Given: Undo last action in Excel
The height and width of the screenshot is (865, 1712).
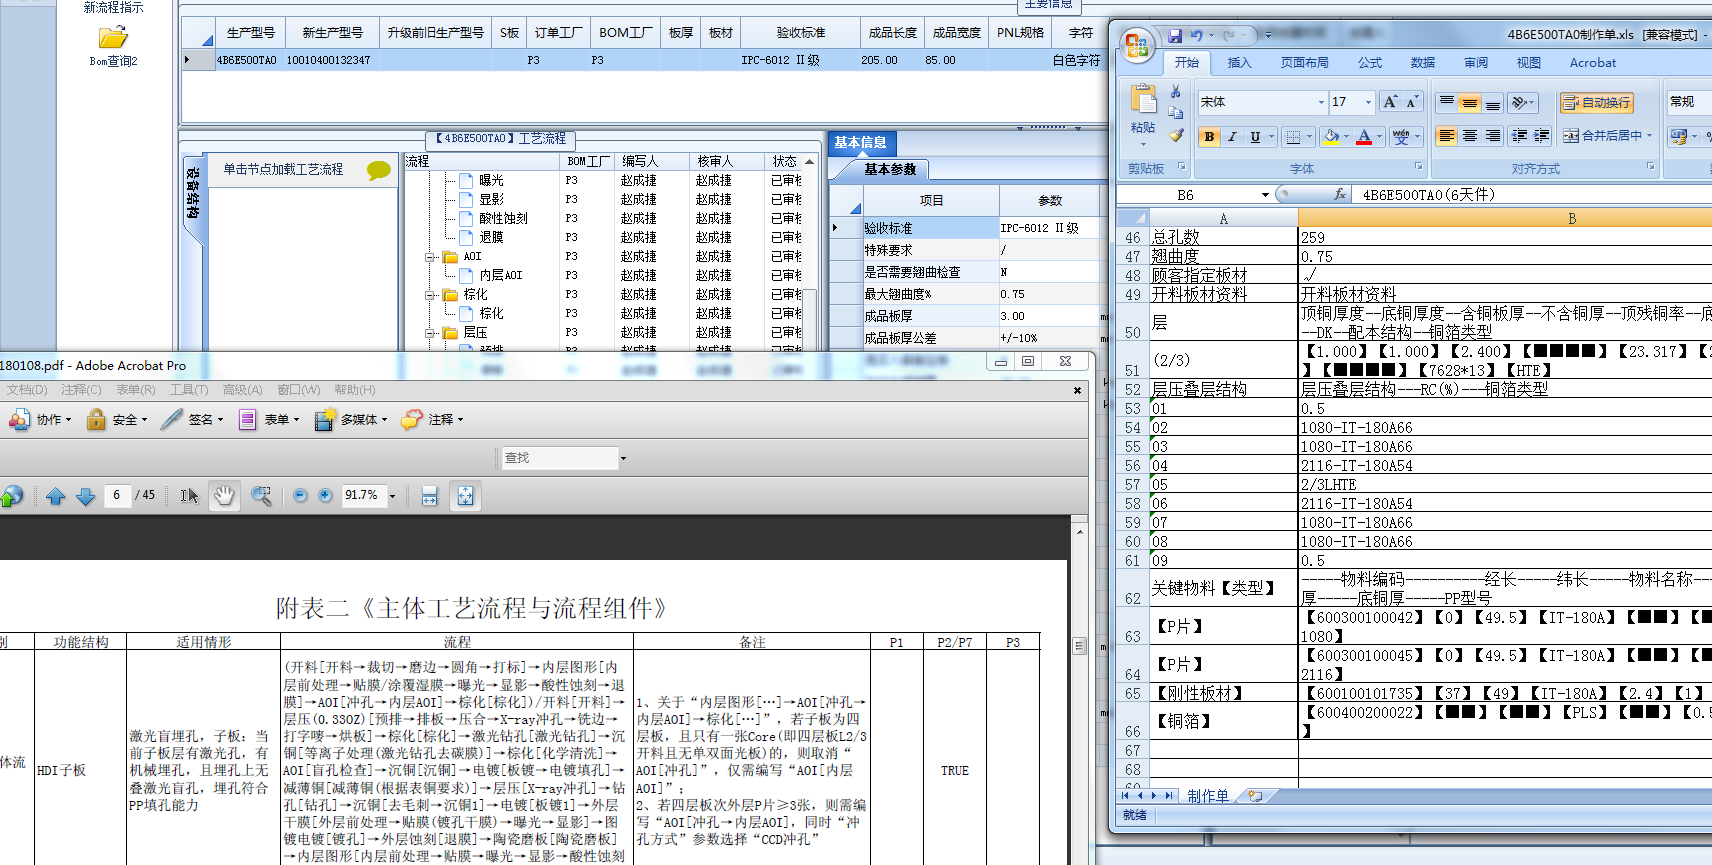Looking at the screenshot, I should (x=1196, y=35).
